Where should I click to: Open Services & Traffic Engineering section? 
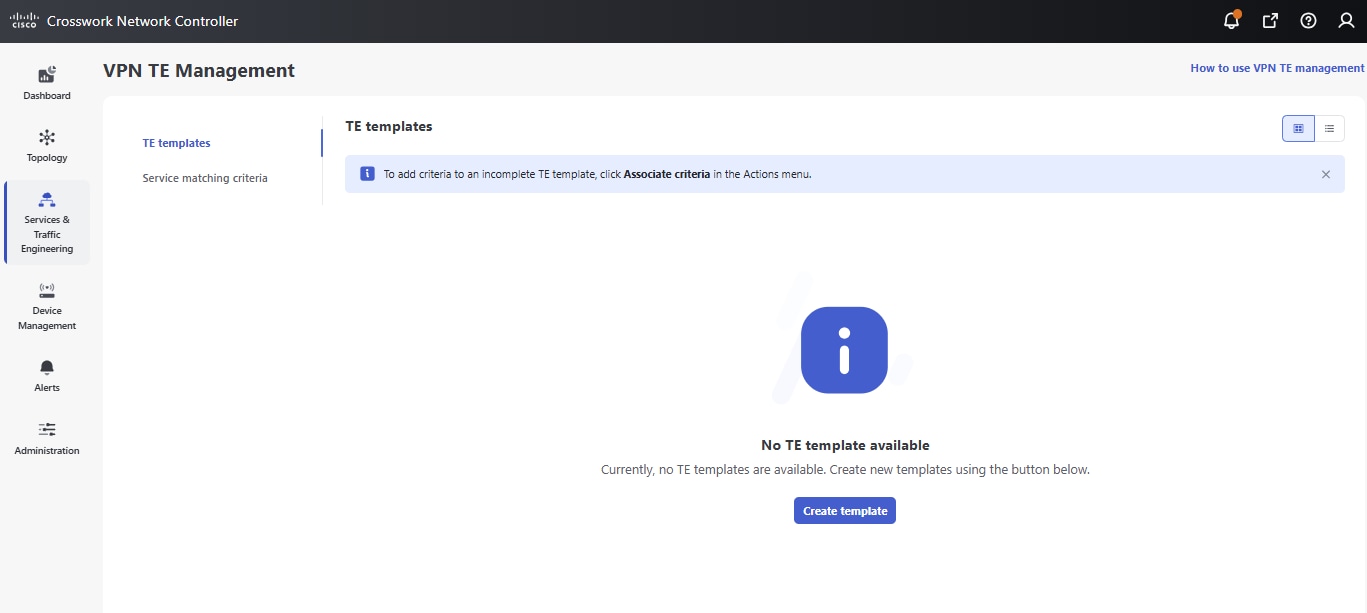click(x=46, y=222)
